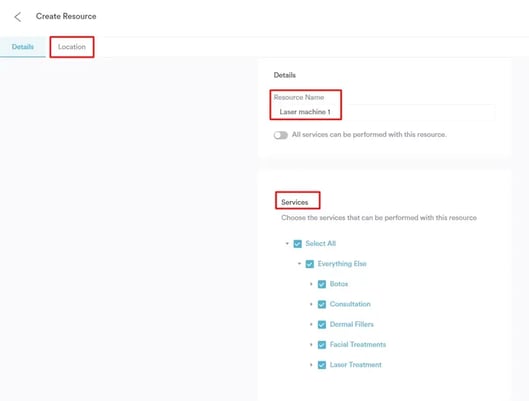
Task: Uncheck the Botox checkbox
Action: [322, 284]
